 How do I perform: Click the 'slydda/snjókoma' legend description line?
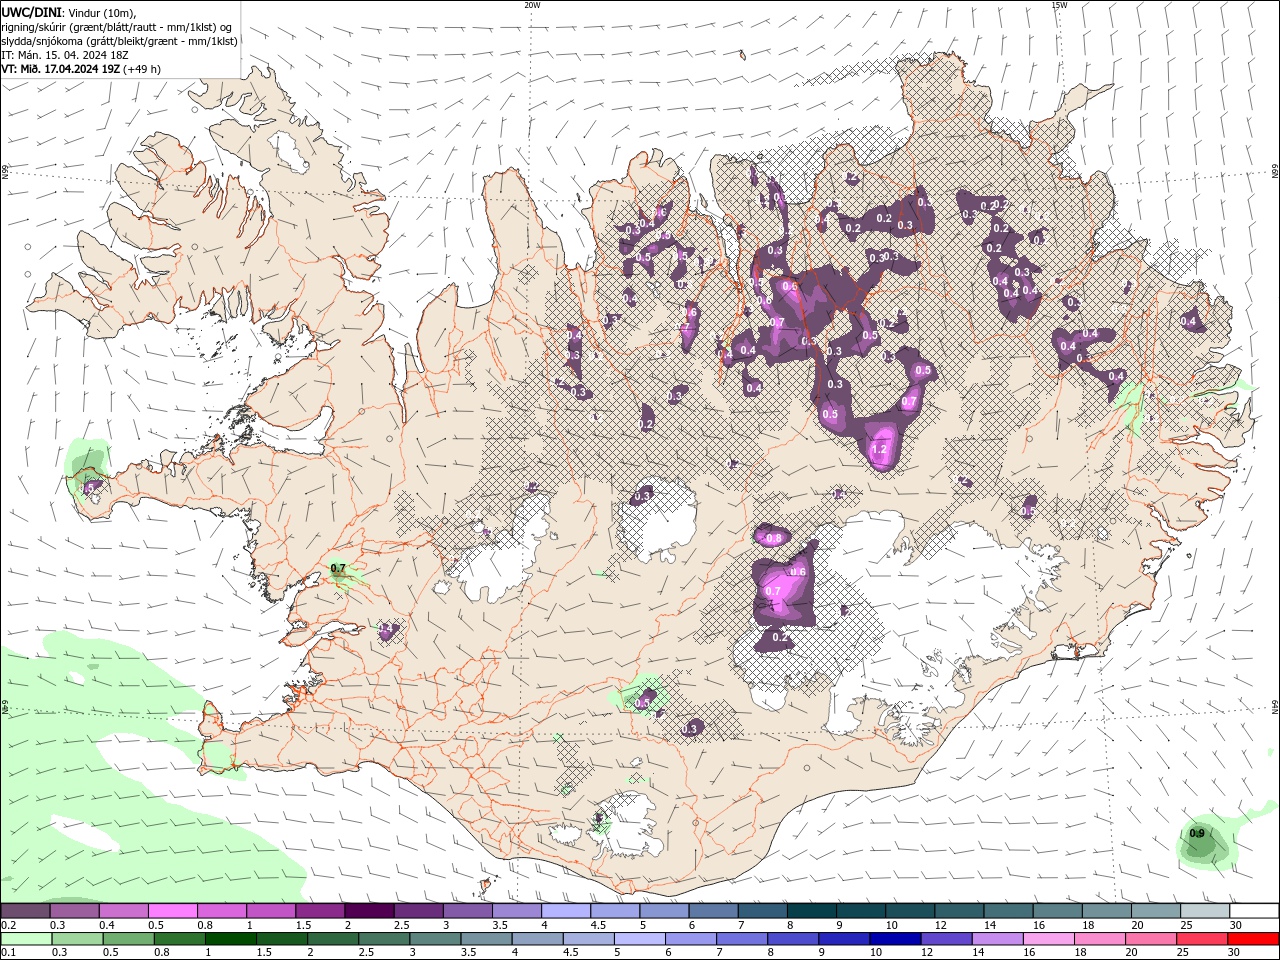click(x=120, y=41)
